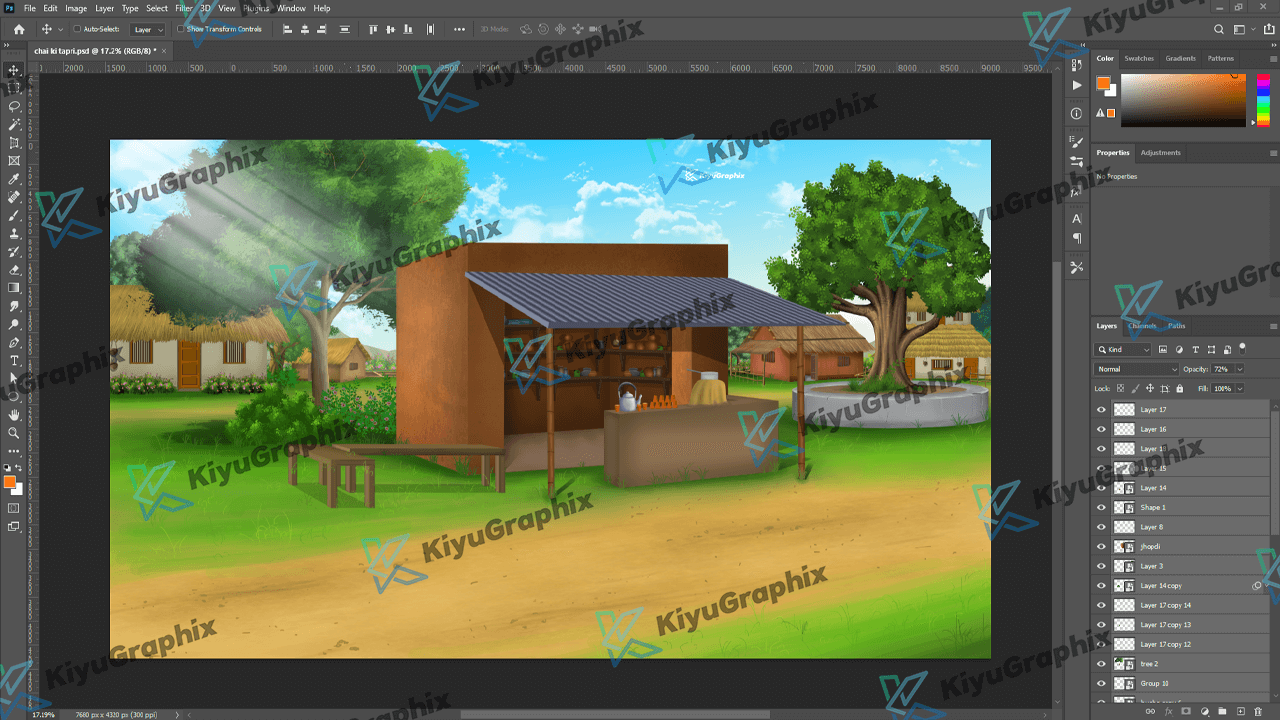Click the orange foreground color swatch in toolbar
Image resolution: width=1280 pixels, height=720 pixels.
coord(10,482)
